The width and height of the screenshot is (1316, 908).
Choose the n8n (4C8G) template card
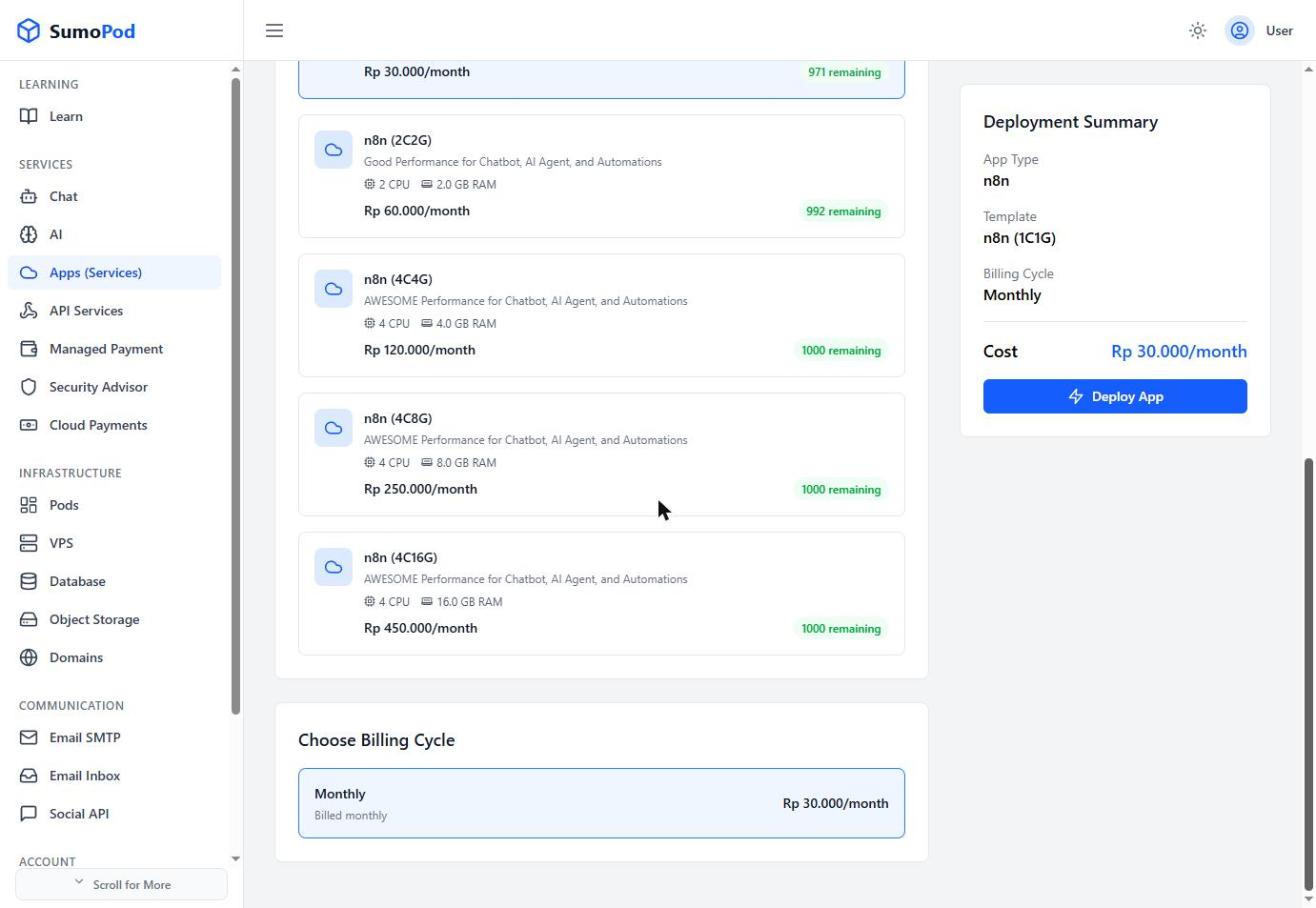[601, 454]
